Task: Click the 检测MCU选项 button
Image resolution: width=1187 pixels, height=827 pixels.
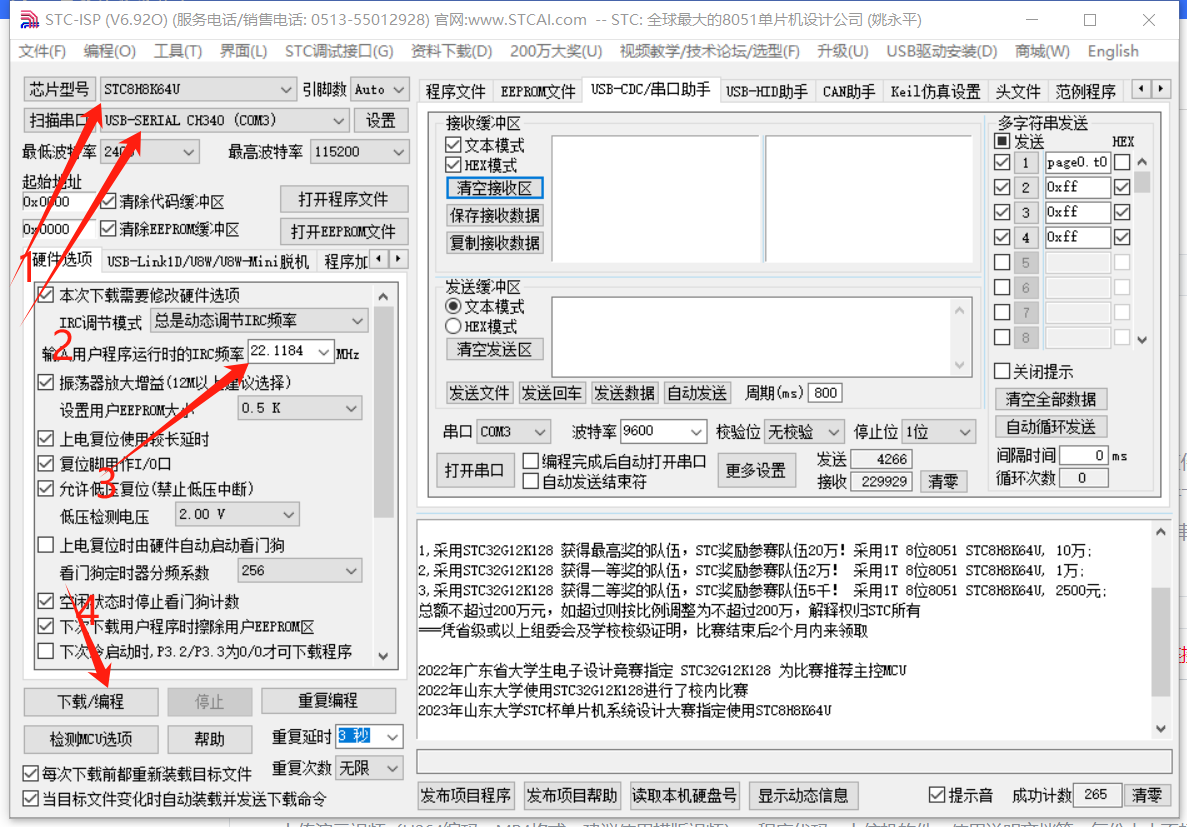Action: click(91, 739)
